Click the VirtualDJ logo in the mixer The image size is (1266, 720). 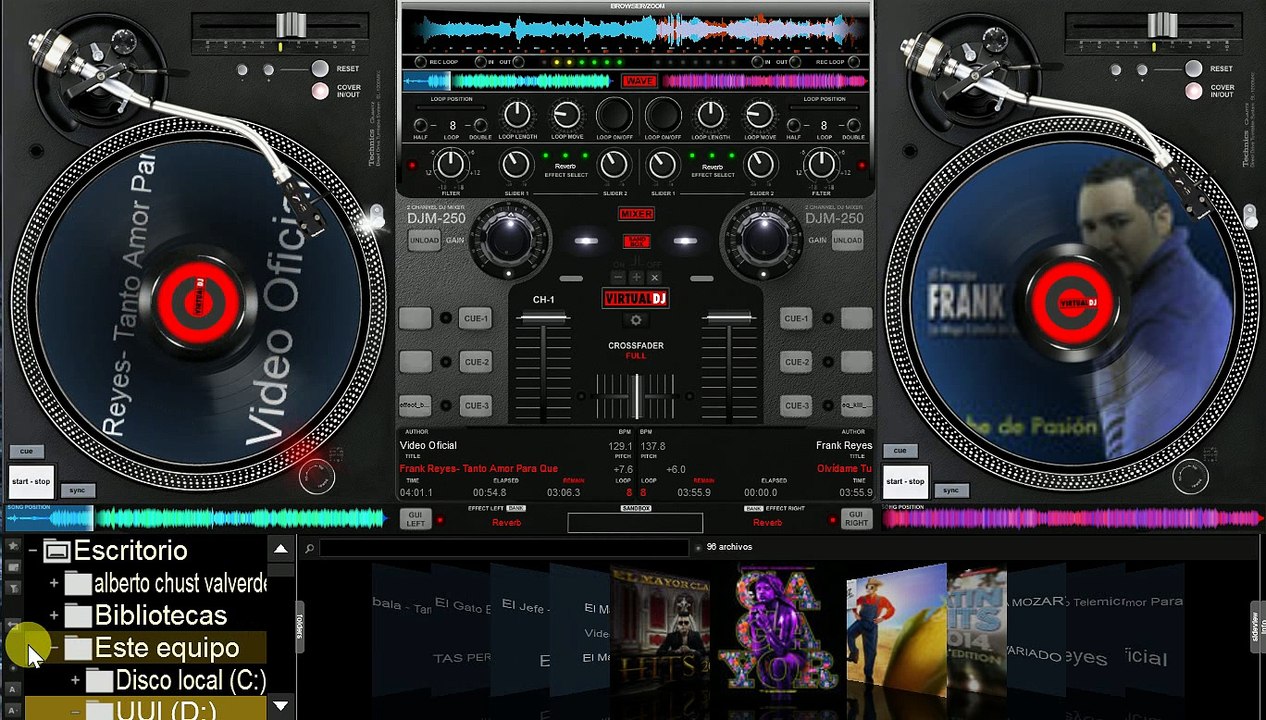tap(635, 299)
